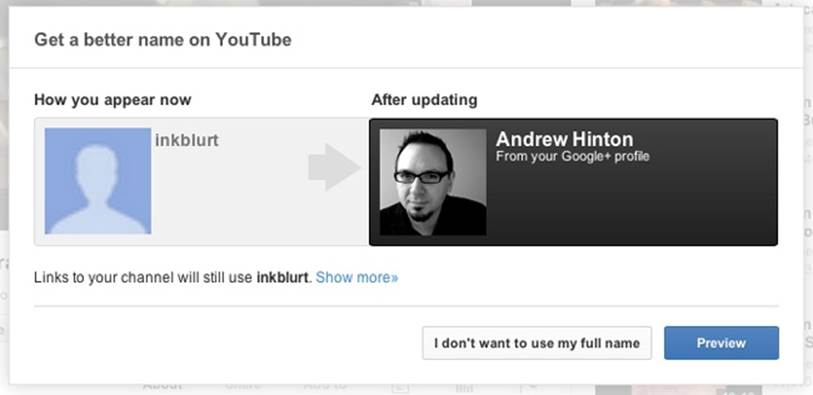Click the video thumbnail peeking out at bottom right

click(x=678, y=389)
